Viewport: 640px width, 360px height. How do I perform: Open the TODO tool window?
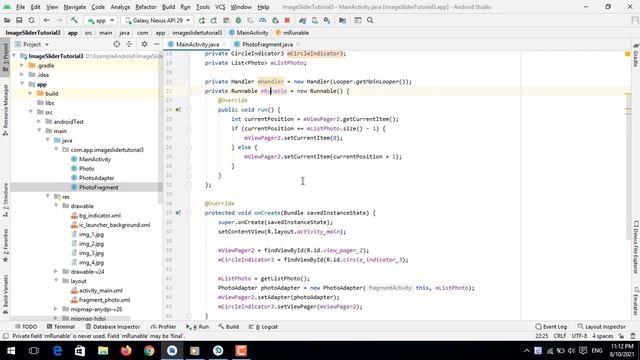26,327
